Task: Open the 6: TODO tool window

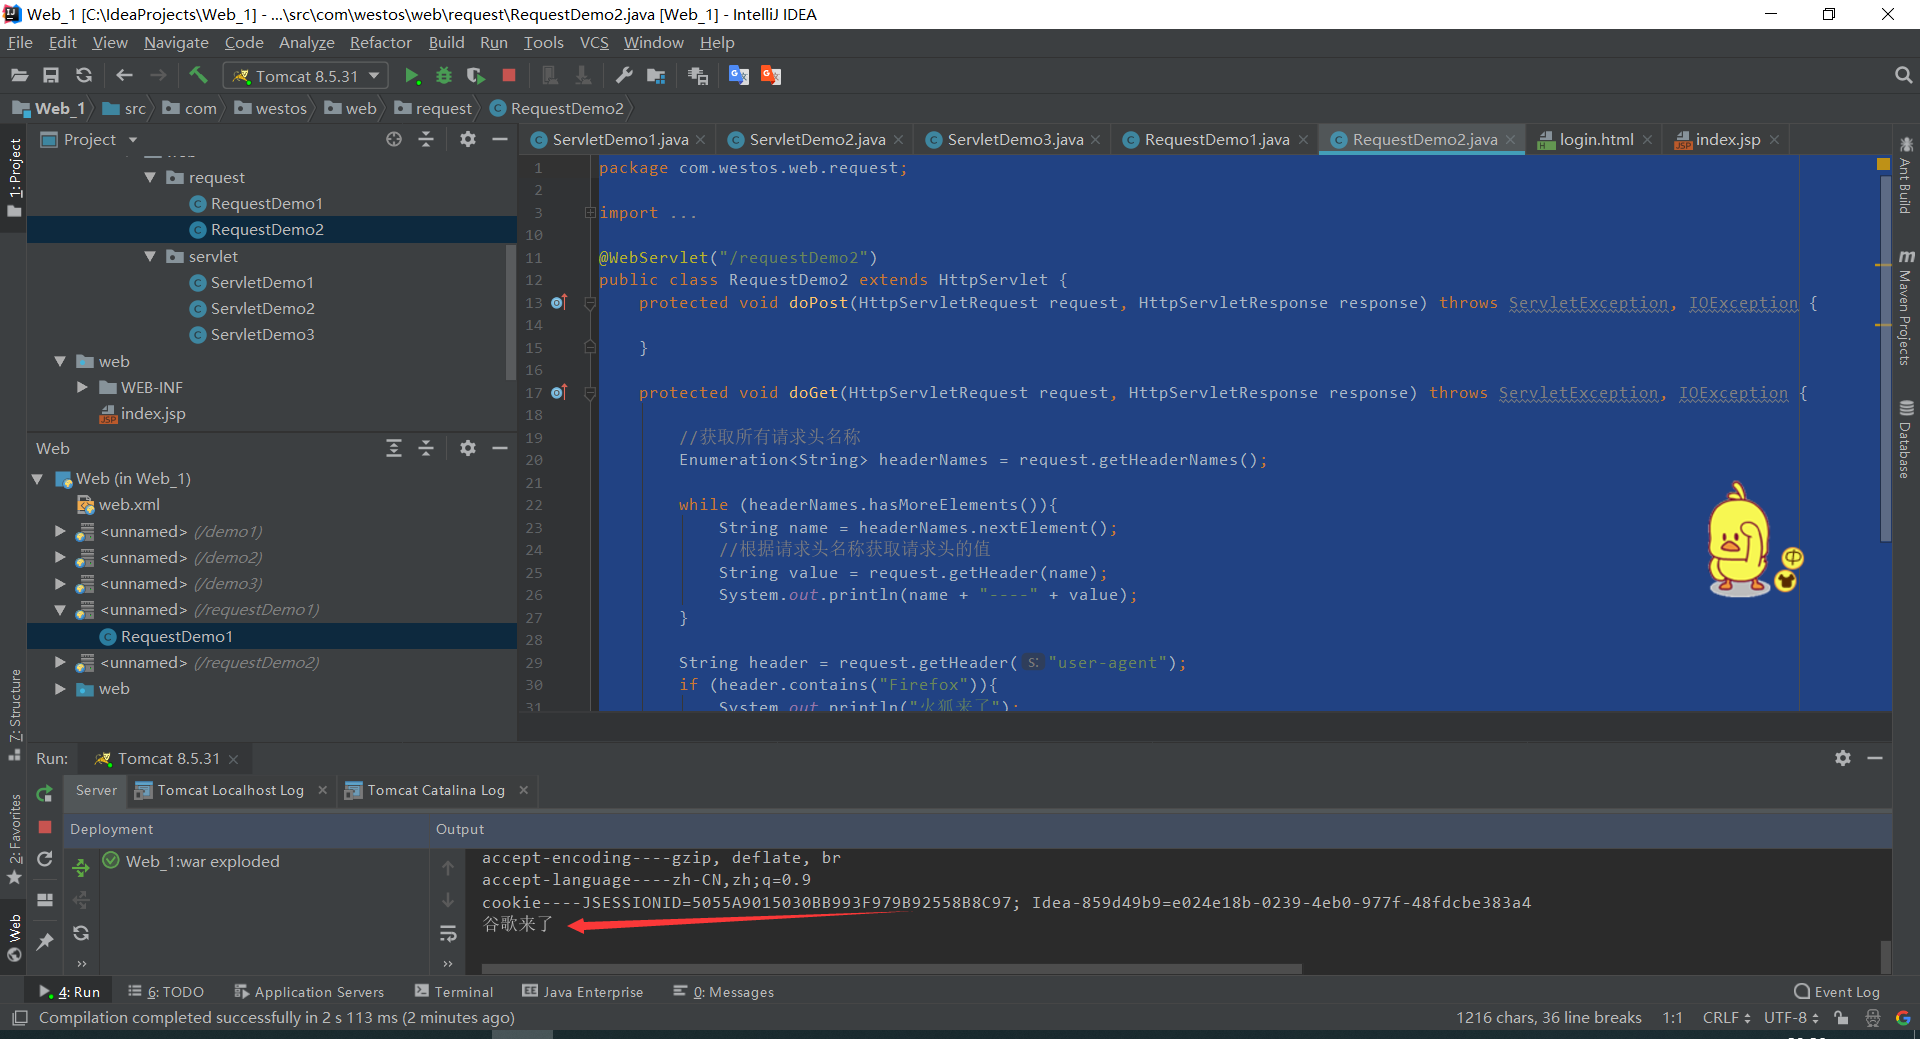Action: coord(166,991)
